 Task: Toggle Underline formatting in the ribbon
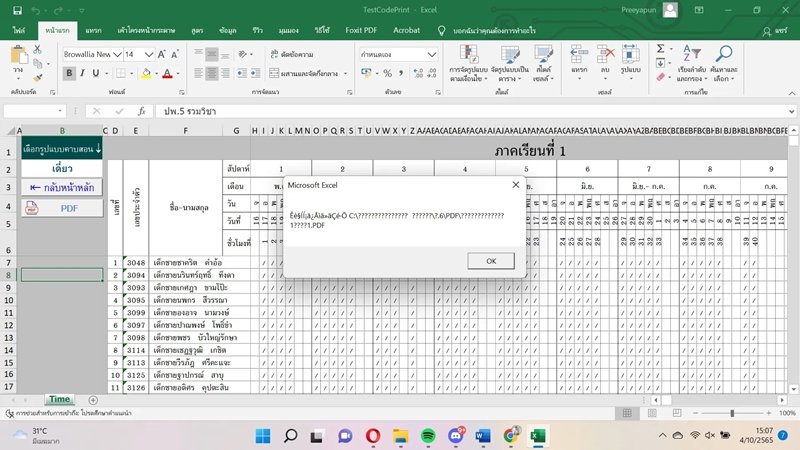(98, 73)
